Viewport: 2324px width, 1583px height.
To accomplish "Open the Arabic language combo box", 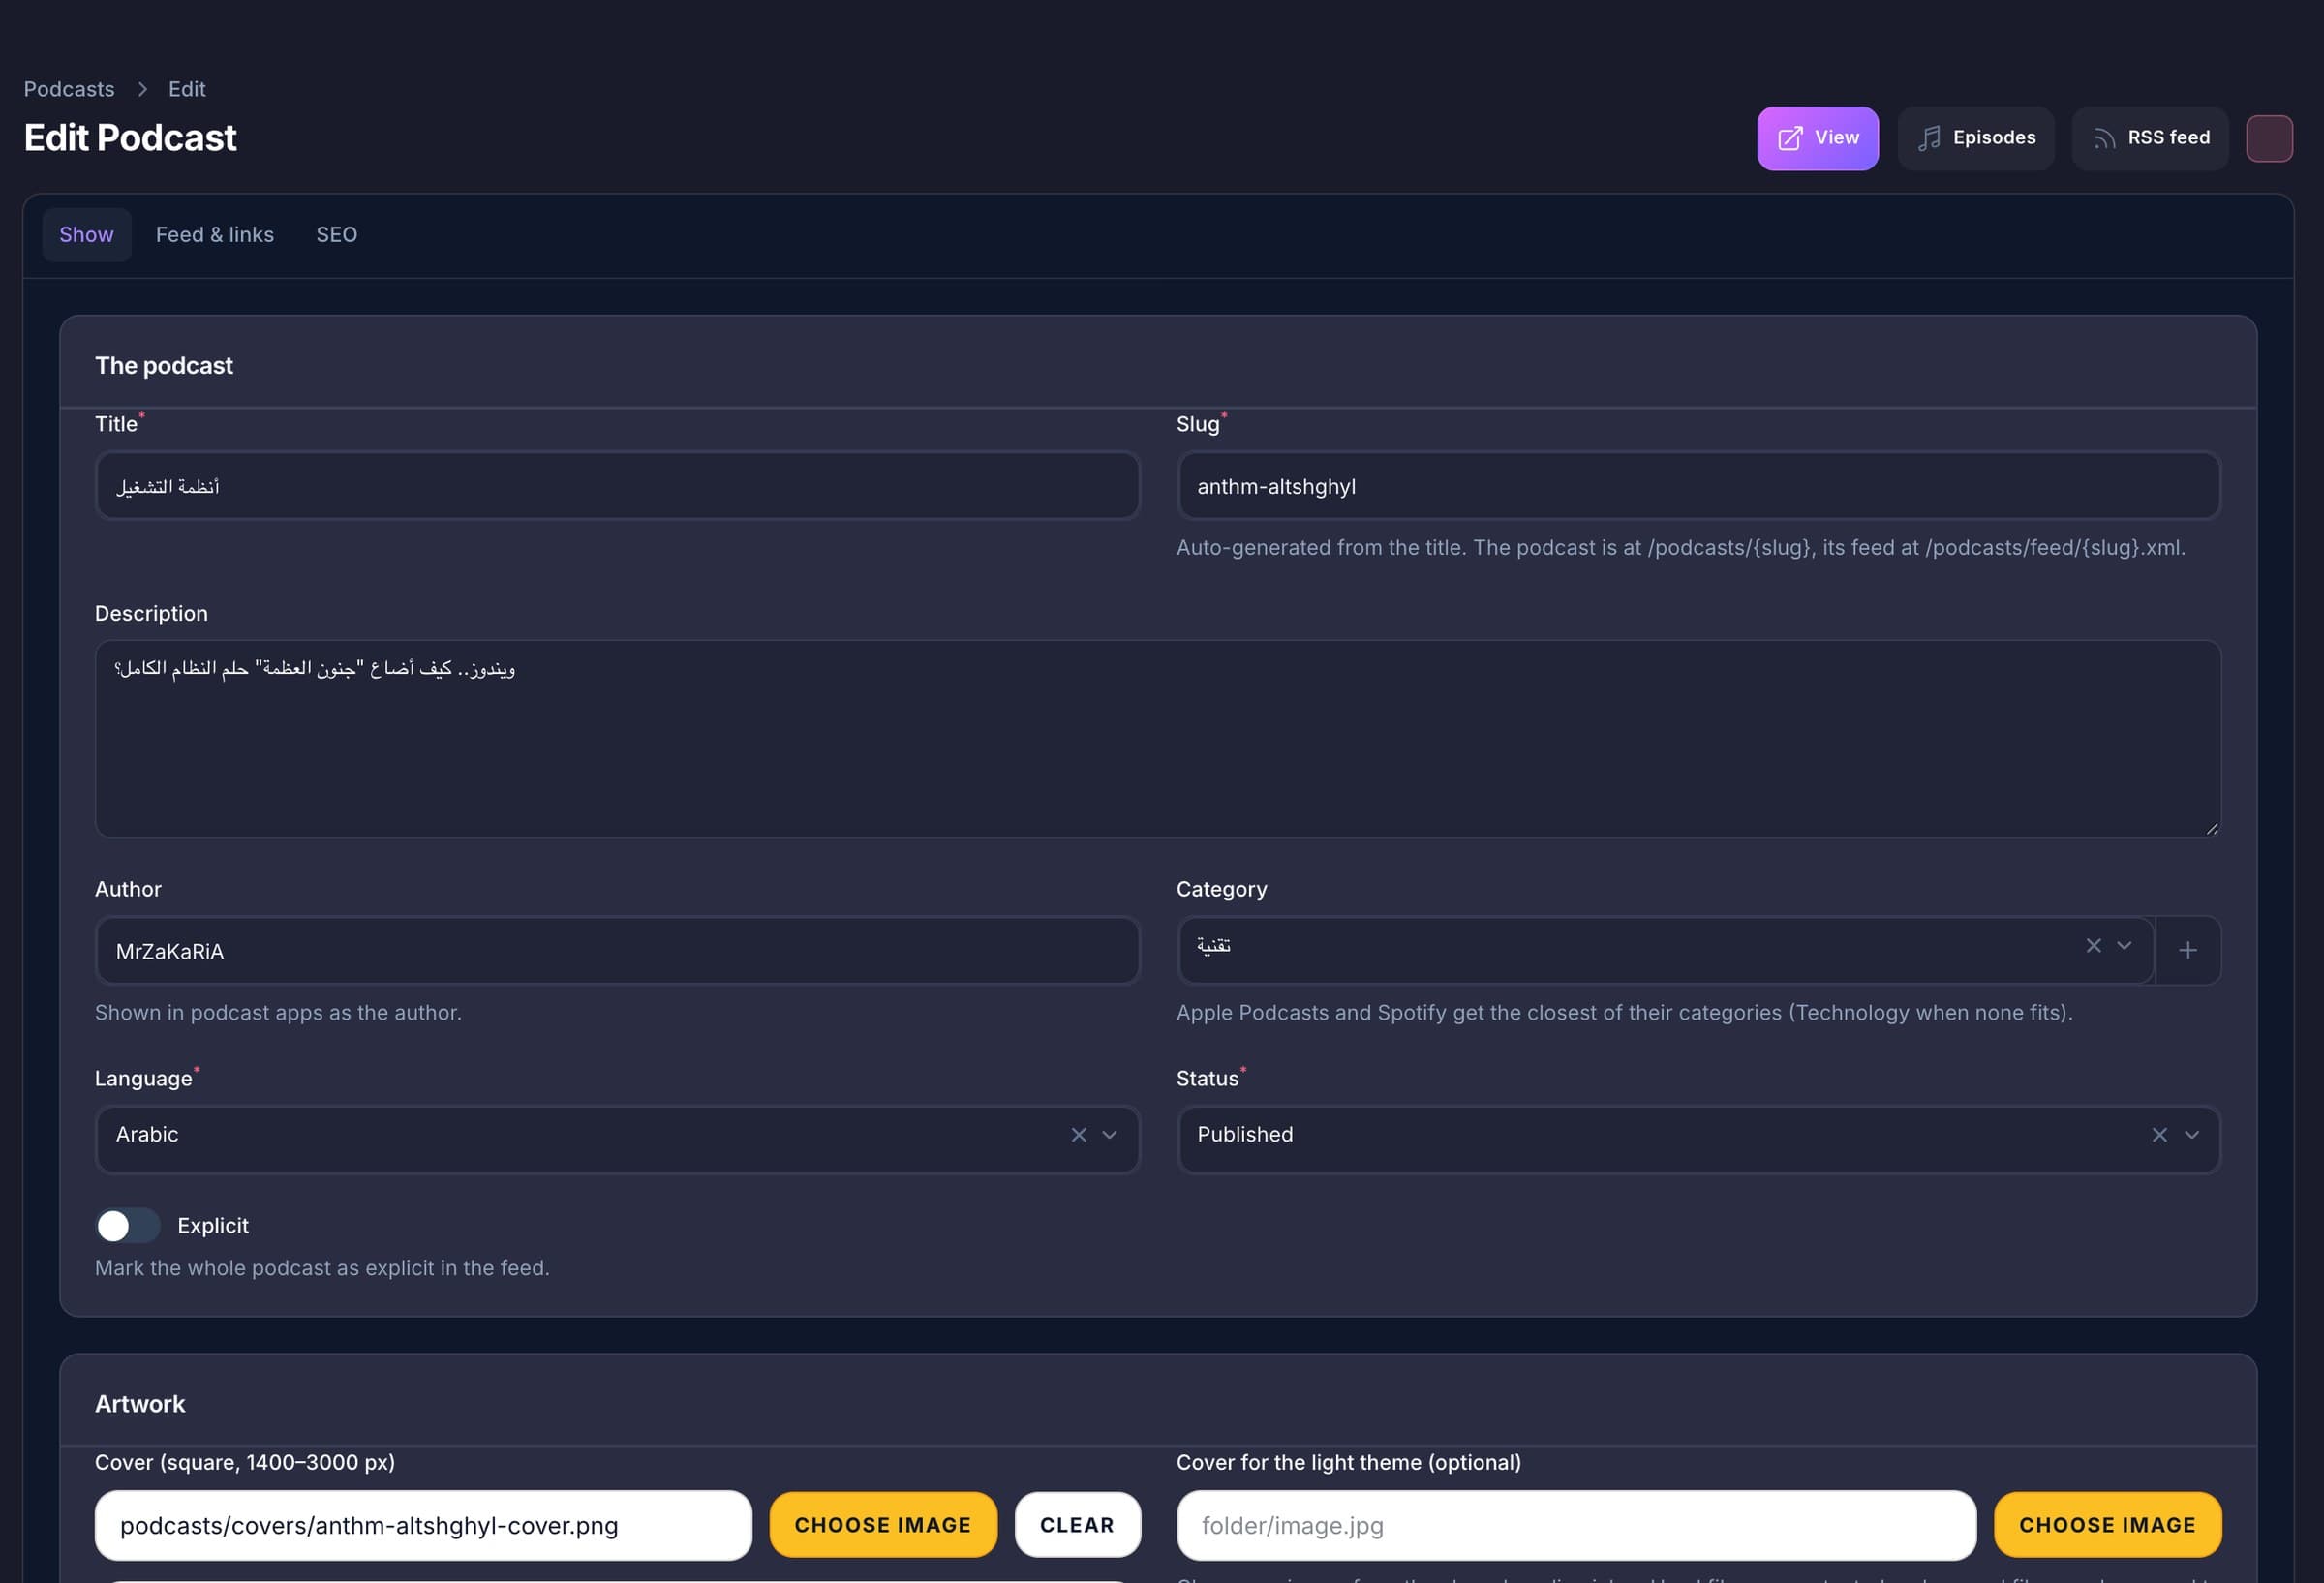I will pyautogui.click(x=617, y=1138).
